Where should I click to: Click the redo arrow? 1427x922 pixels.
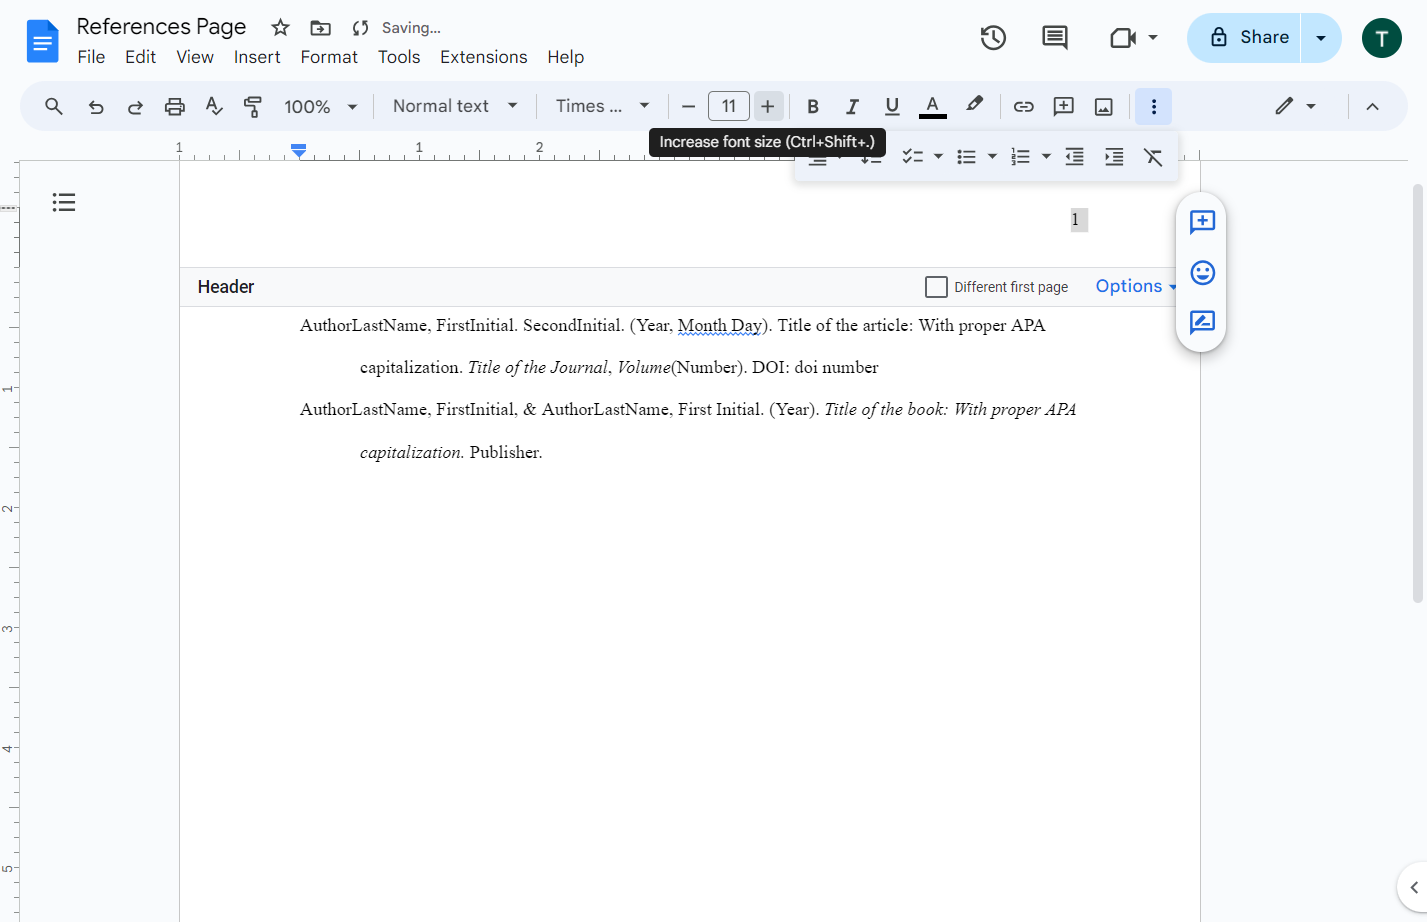135,106
